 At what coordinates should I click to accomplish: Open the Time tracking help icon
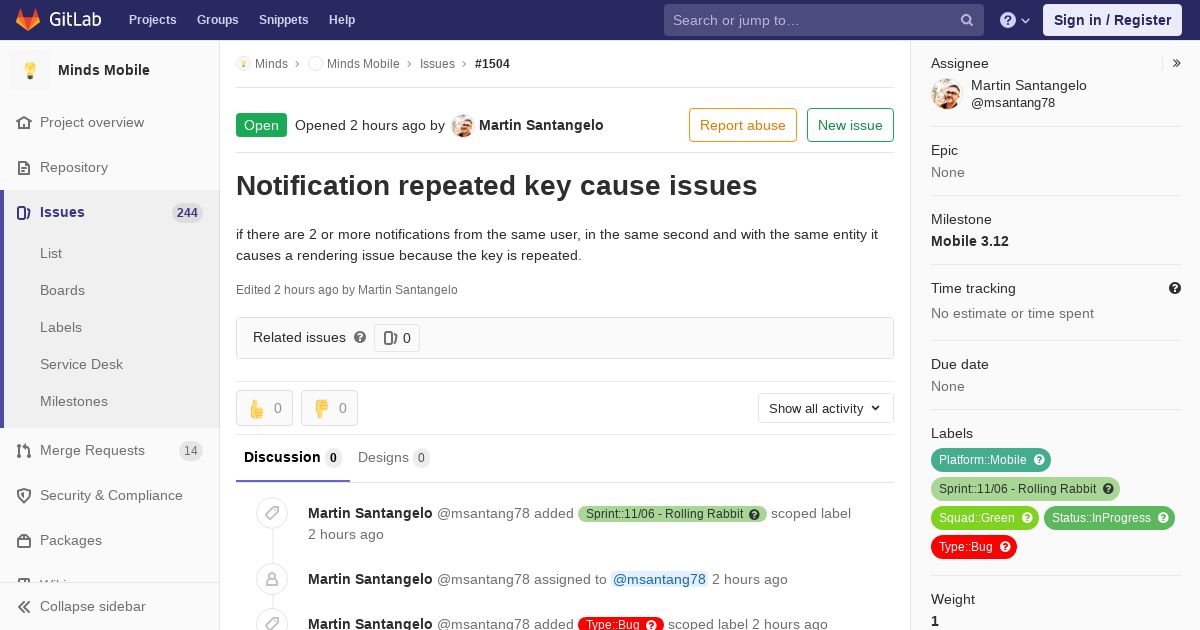point(1175,288)
